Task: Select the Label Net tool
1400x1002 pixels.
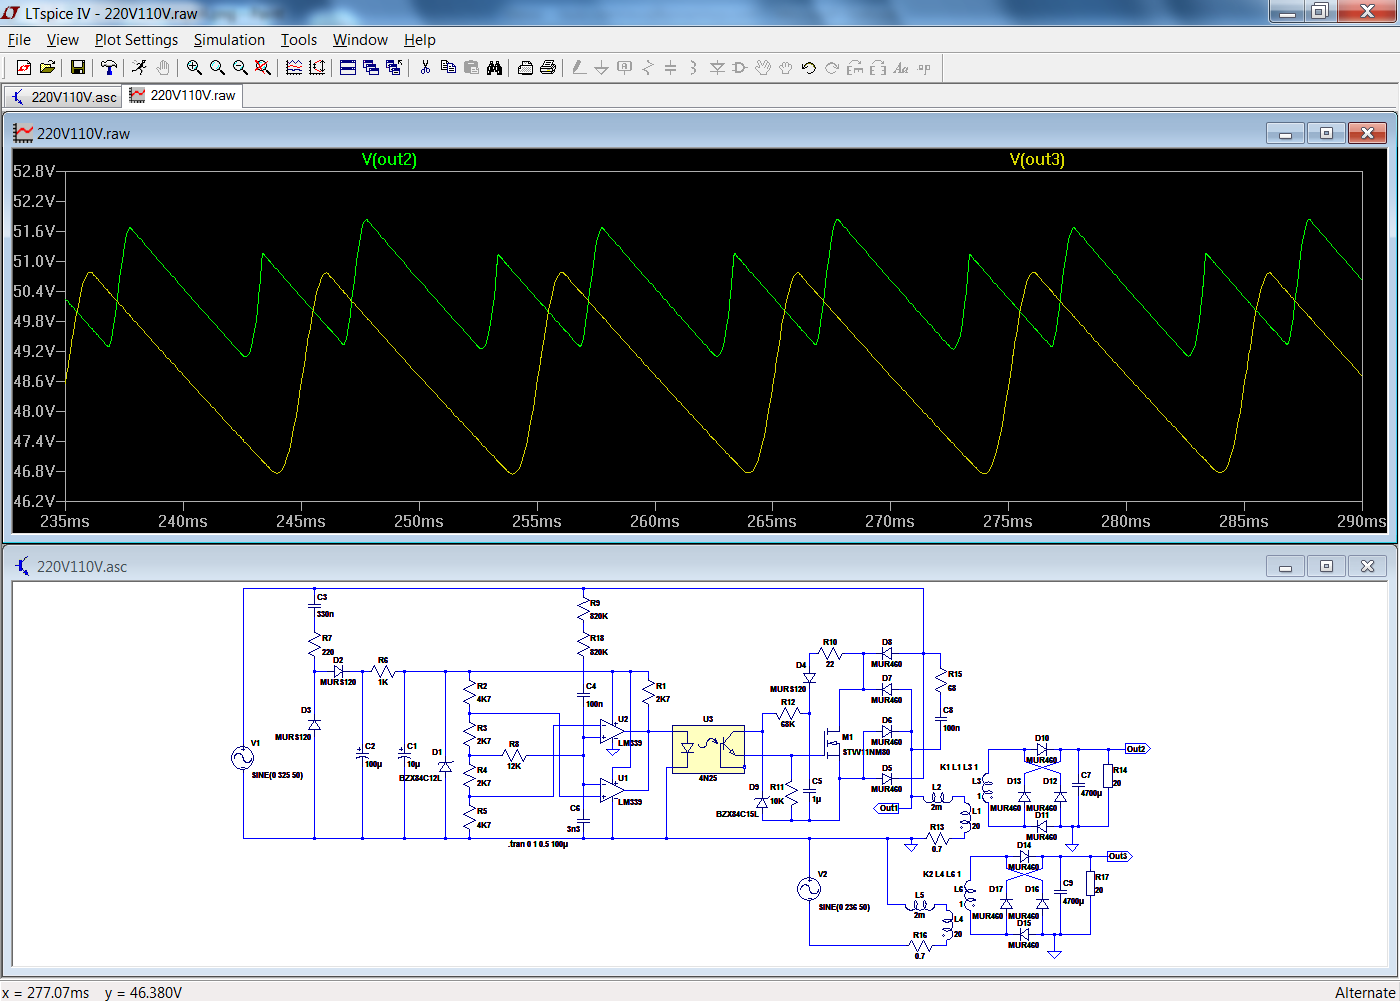Action: pos(624,68)
